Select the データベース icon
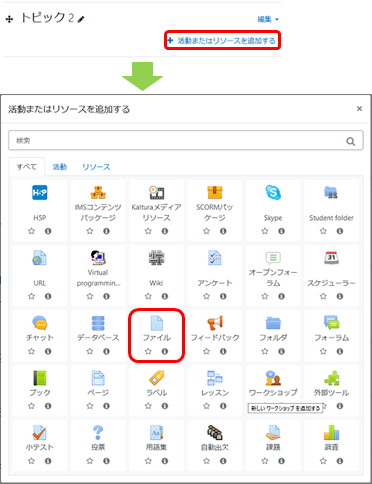Image resolution: width=372 pixels, height=484 pixels. point(98,323)
